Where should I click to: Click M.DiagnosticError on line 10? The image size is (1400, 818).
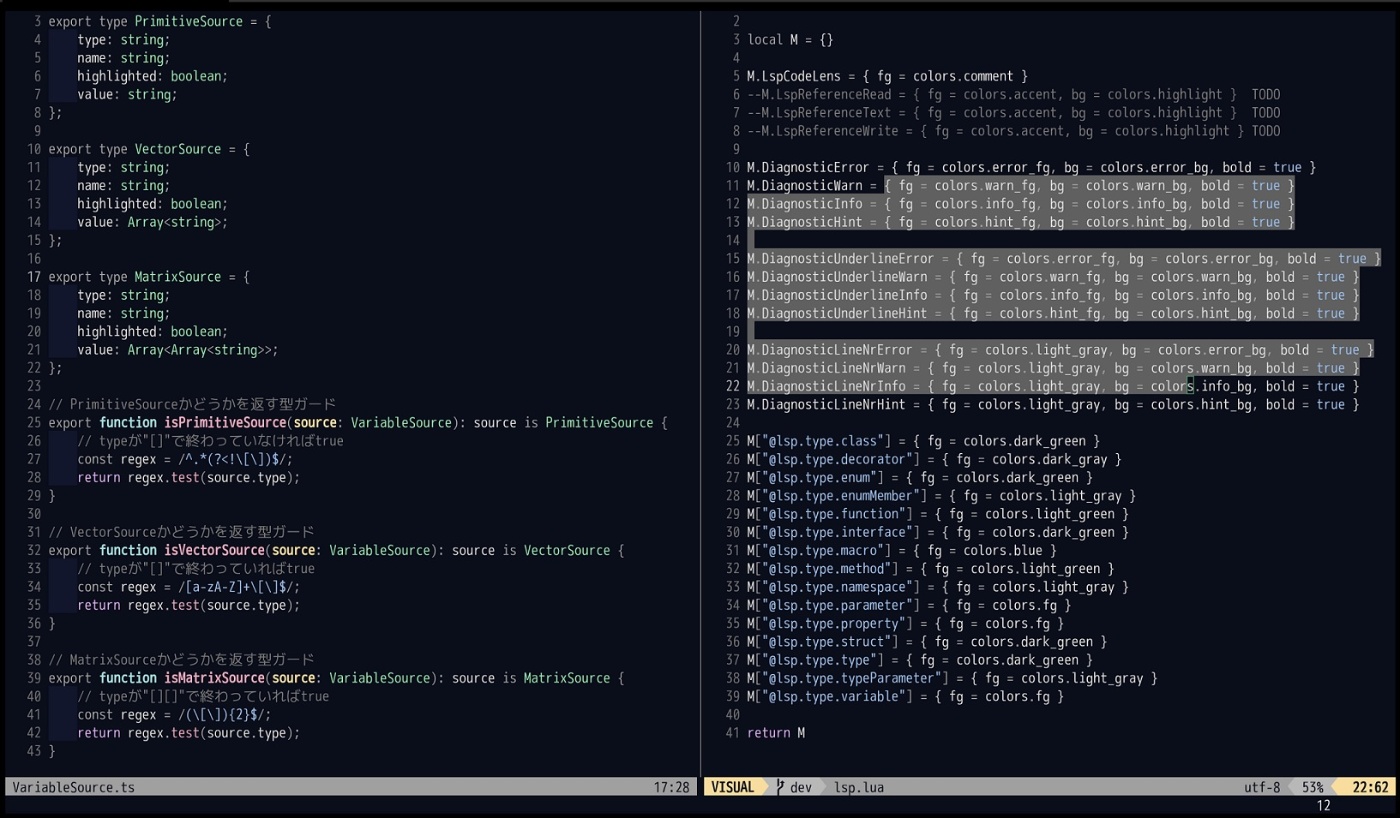pyautogui.click(x=808, y=168)
